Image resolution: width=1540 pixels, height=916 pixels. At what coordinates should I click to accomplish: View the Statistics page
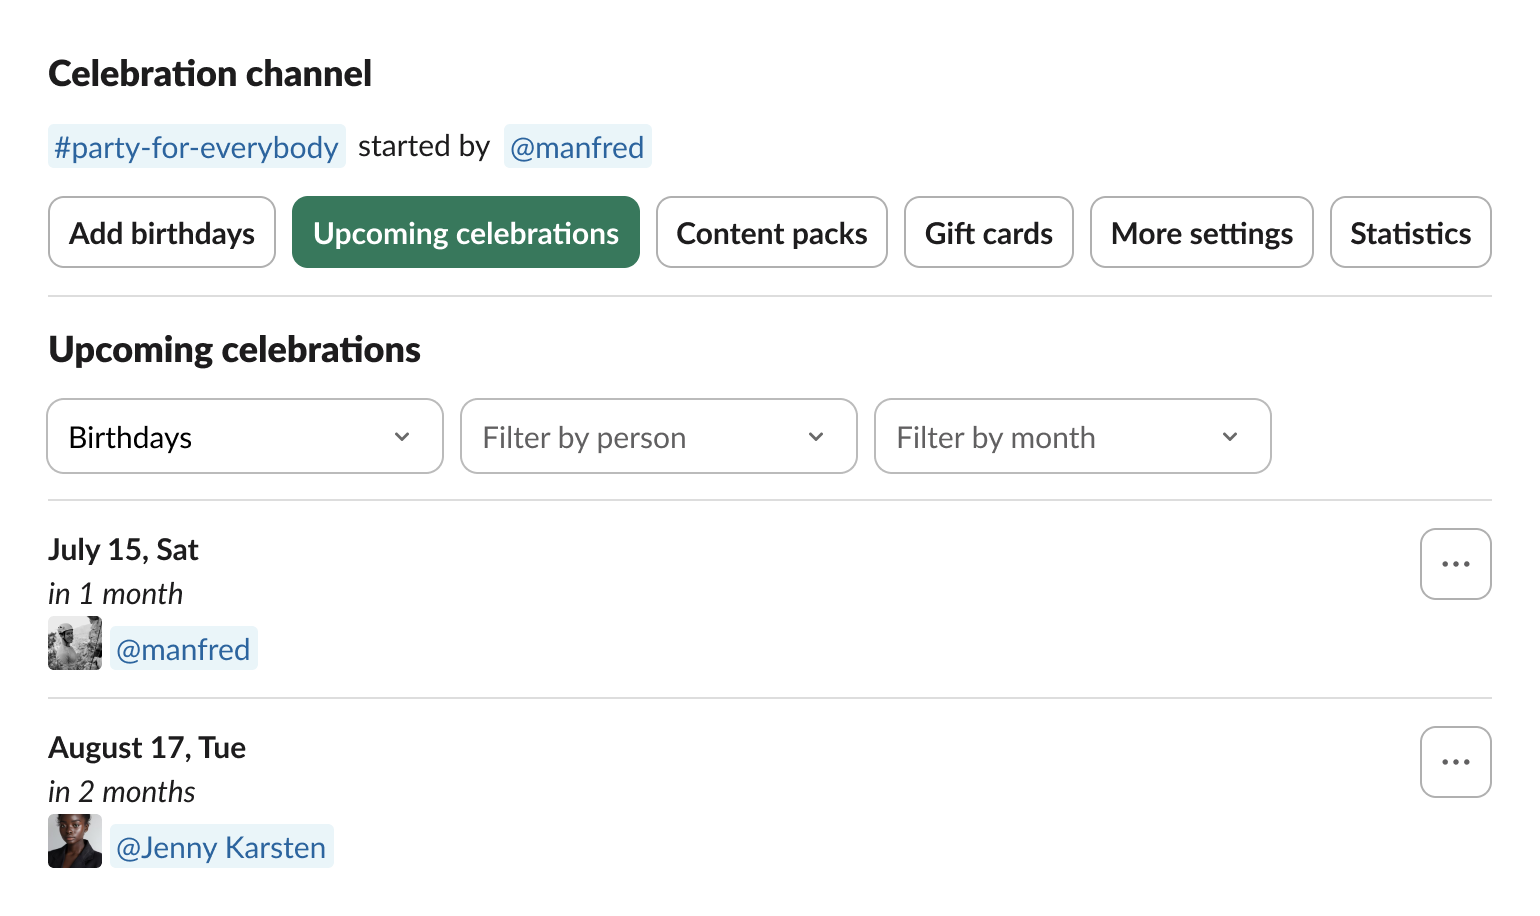1410,232
